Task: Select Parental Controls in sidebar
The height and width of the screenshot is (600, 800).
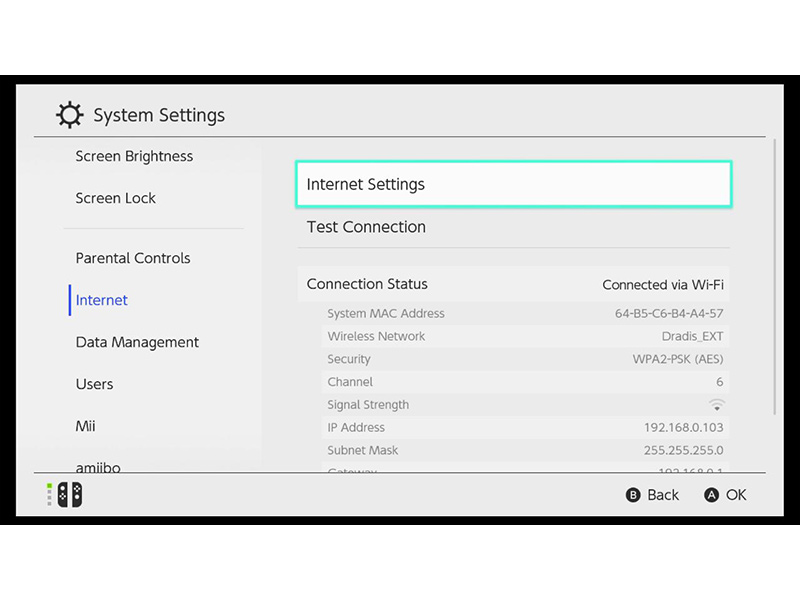Action: 133,258
